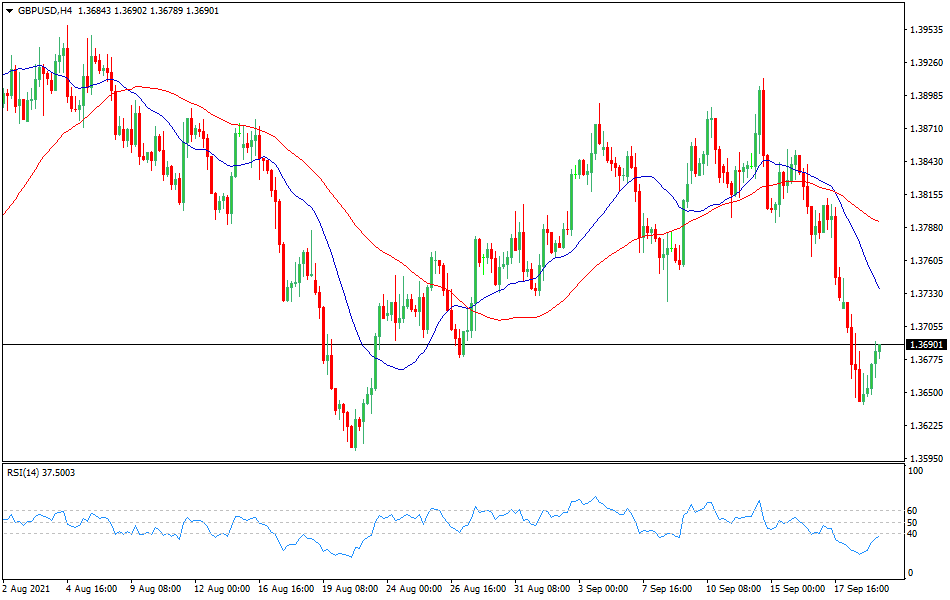Click the 1.37330 price scale label
The width and height of the screenshot is (950, 600).
(926, 294)
